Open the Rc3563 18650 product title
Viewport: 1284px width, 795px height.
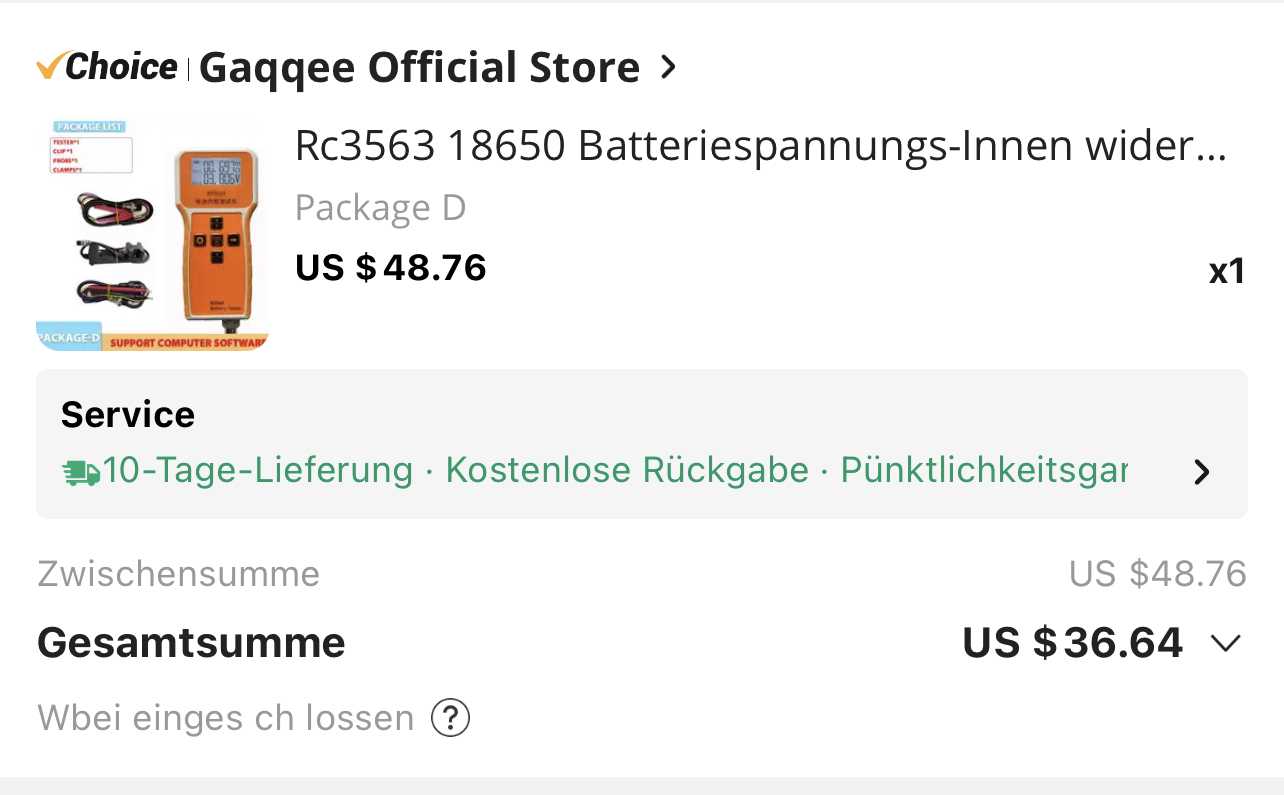tap(760, 147)
